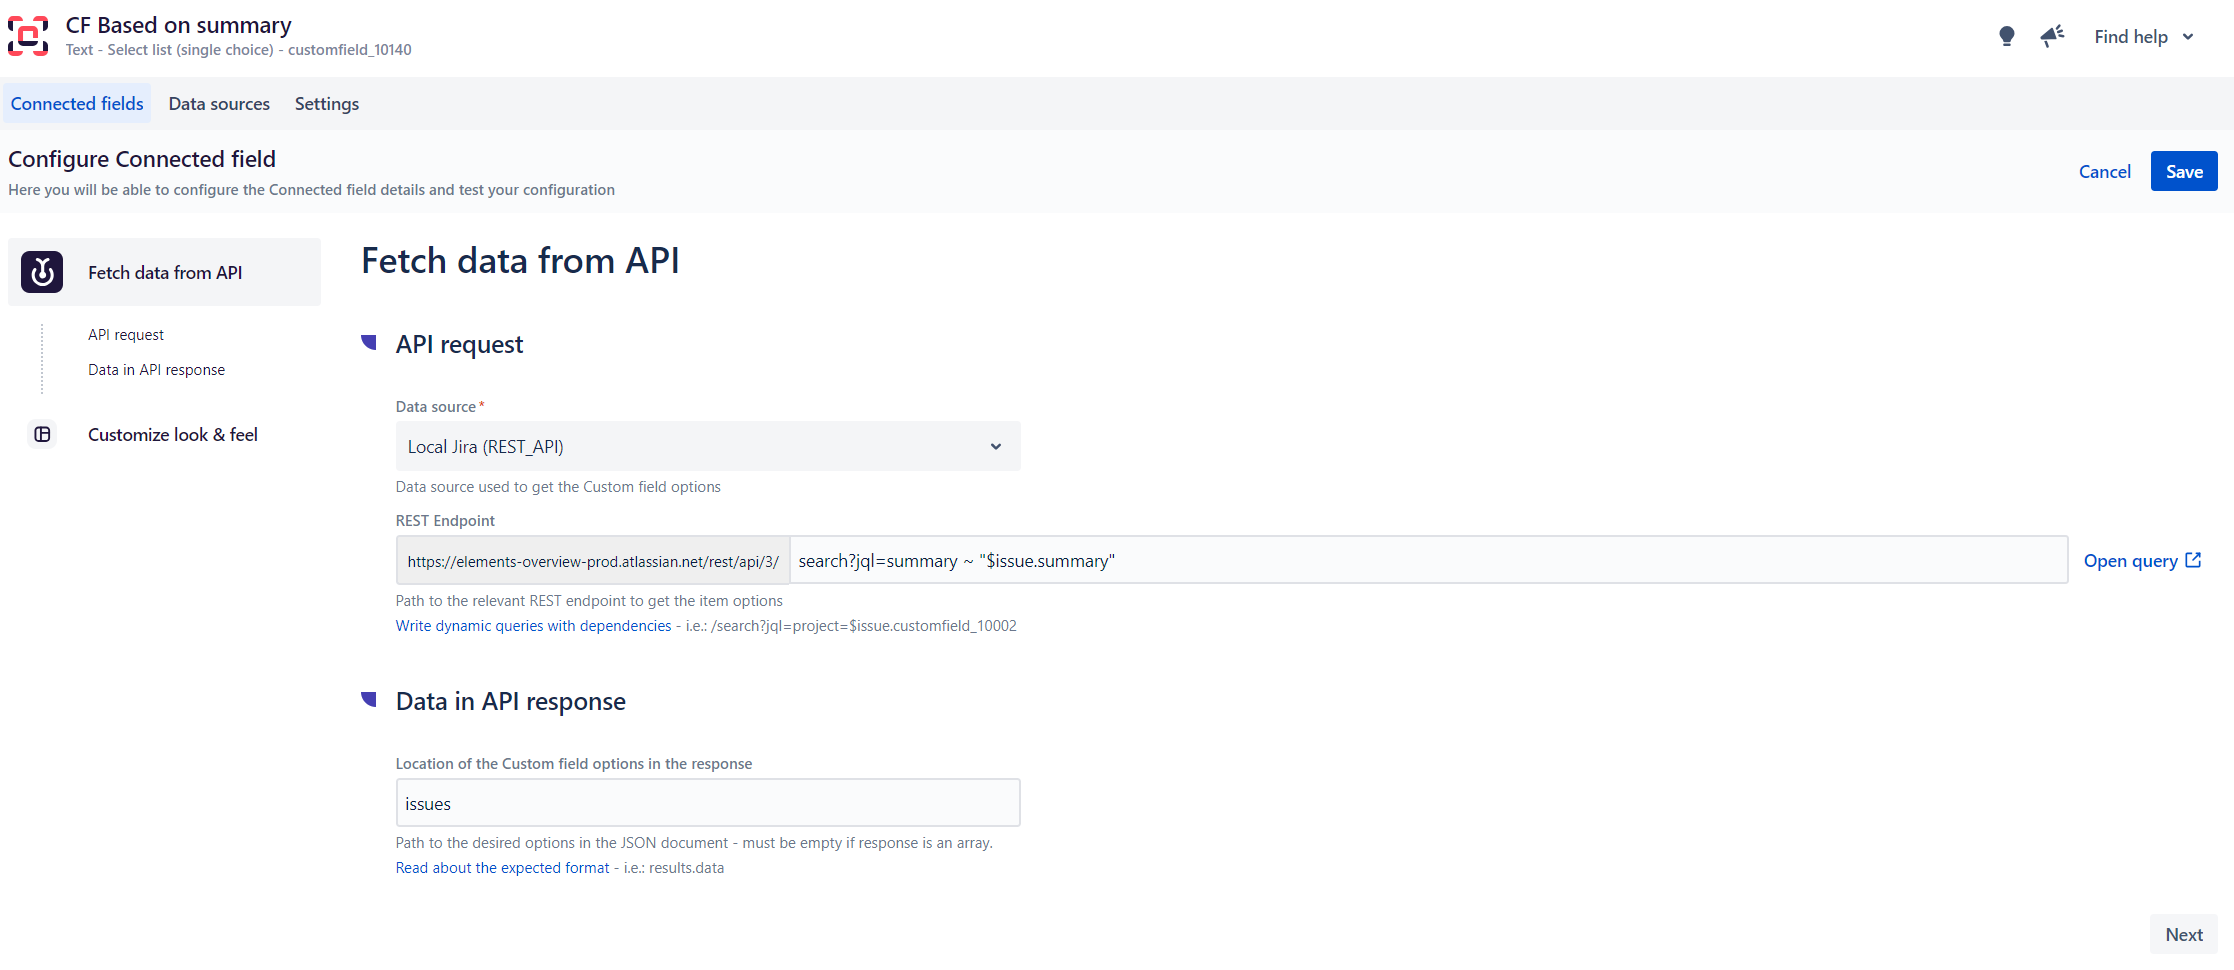2234x970 pixels.
Task: Go to the Next step
Action: pyautogui.click(x=2183, y=934)
